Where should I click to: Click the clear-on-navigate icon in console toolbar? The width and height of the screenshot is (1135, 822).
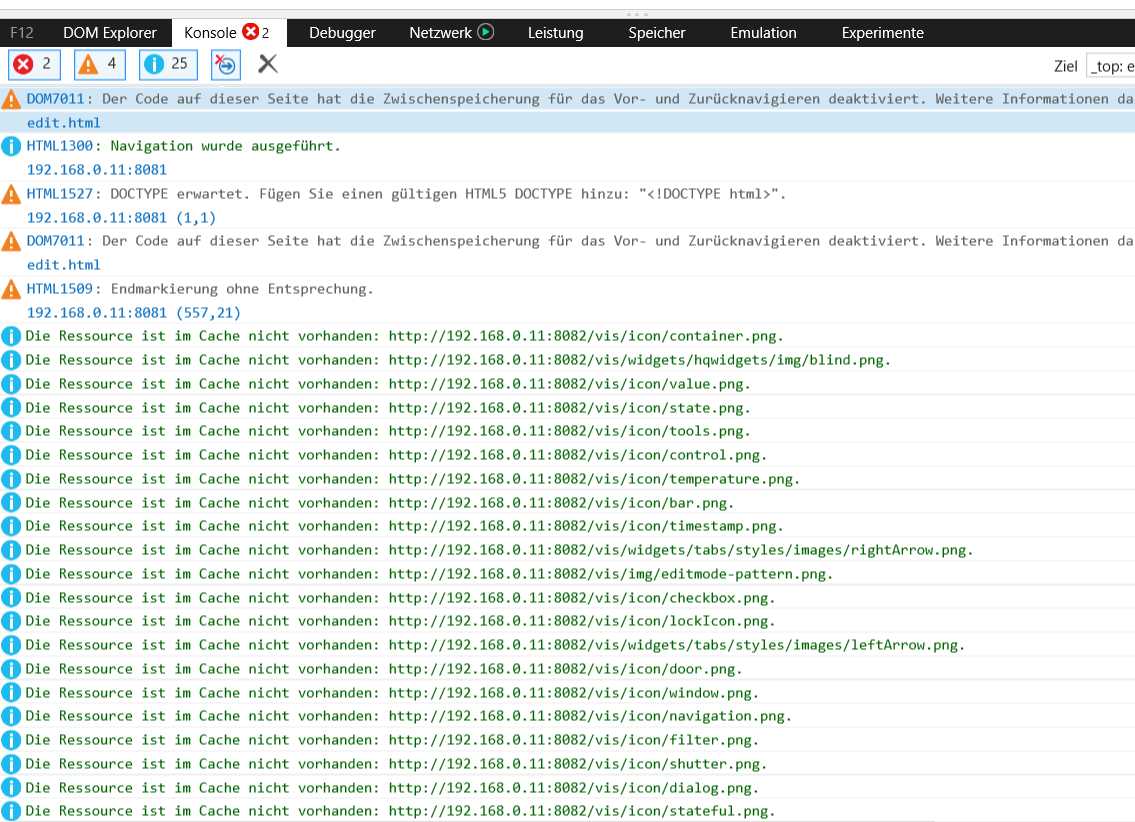pyautogui.click(x=226, y=65)
